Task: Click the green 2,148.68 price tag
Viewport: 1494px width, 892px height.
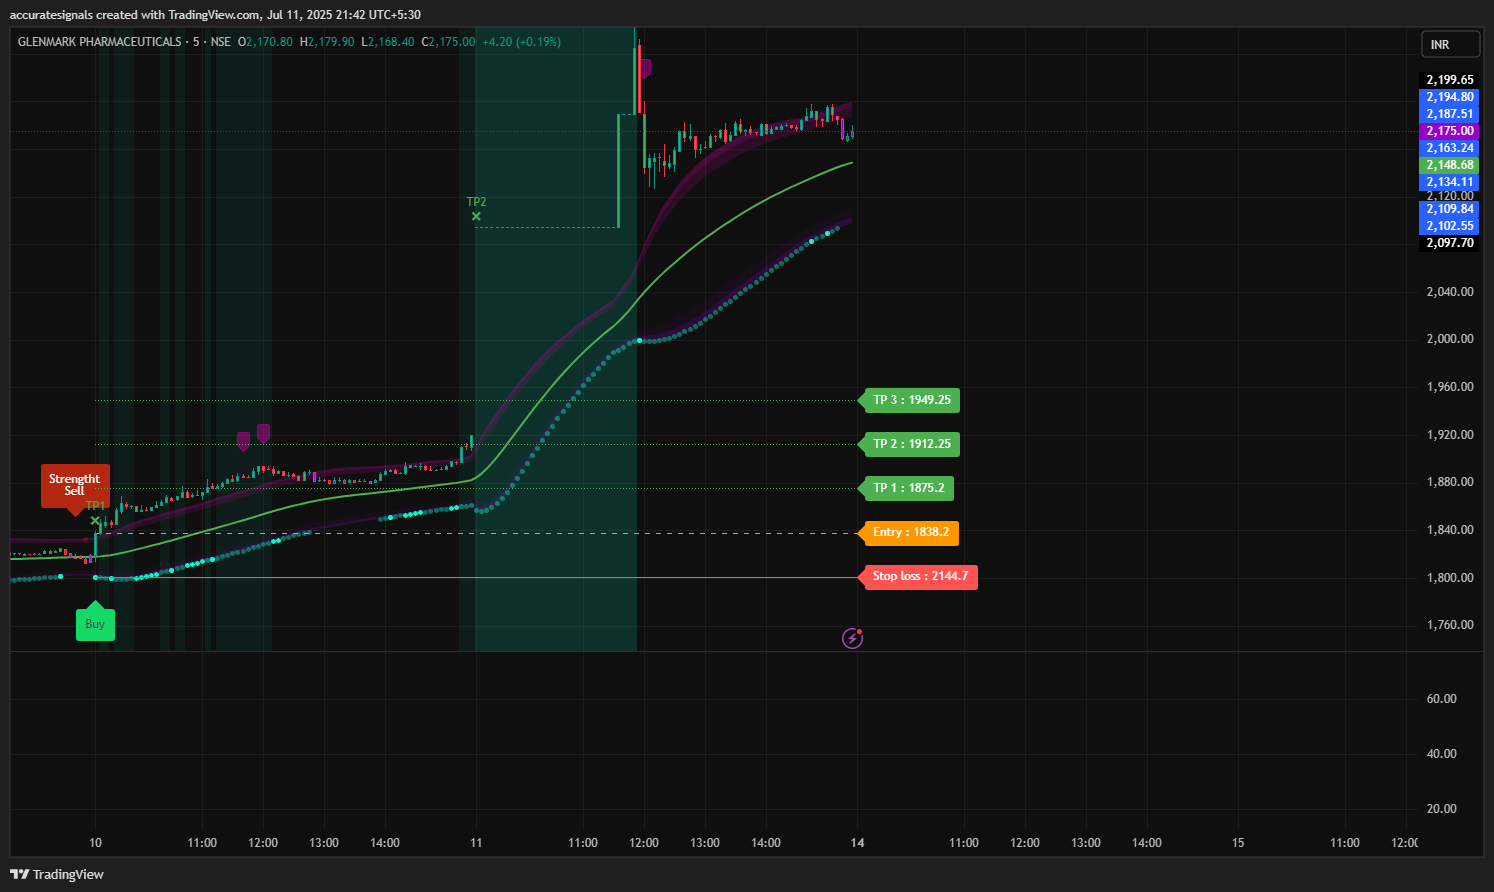Action: (1449, 165)
